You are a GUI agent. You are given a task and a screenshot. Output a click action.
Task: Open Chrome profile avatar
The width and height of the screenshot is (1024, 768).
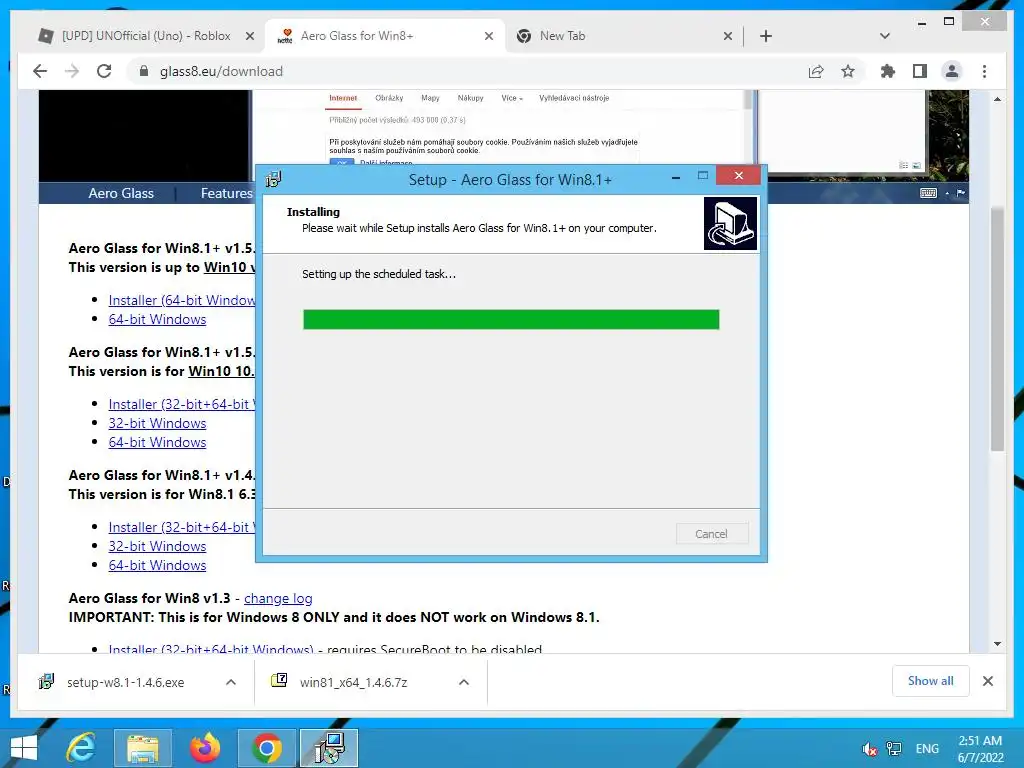[x=952, y=71]
